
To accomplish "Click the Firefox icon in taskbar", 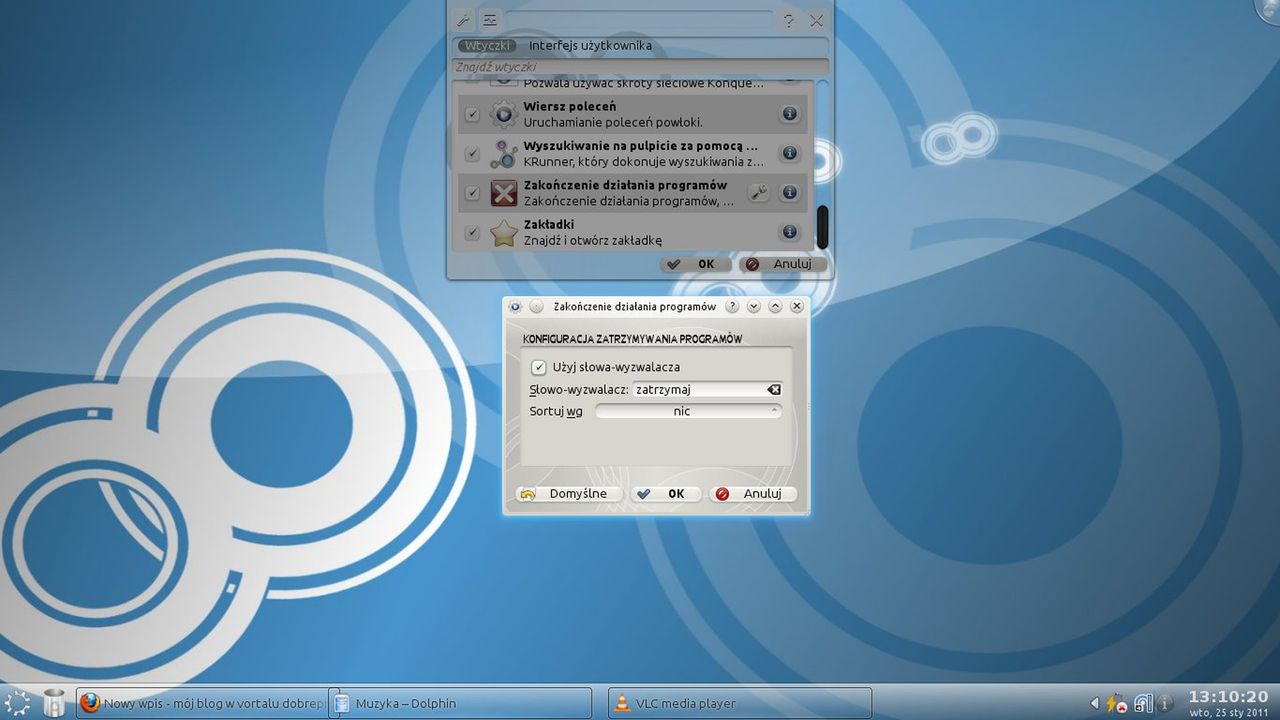I will (x=89, y=703).
